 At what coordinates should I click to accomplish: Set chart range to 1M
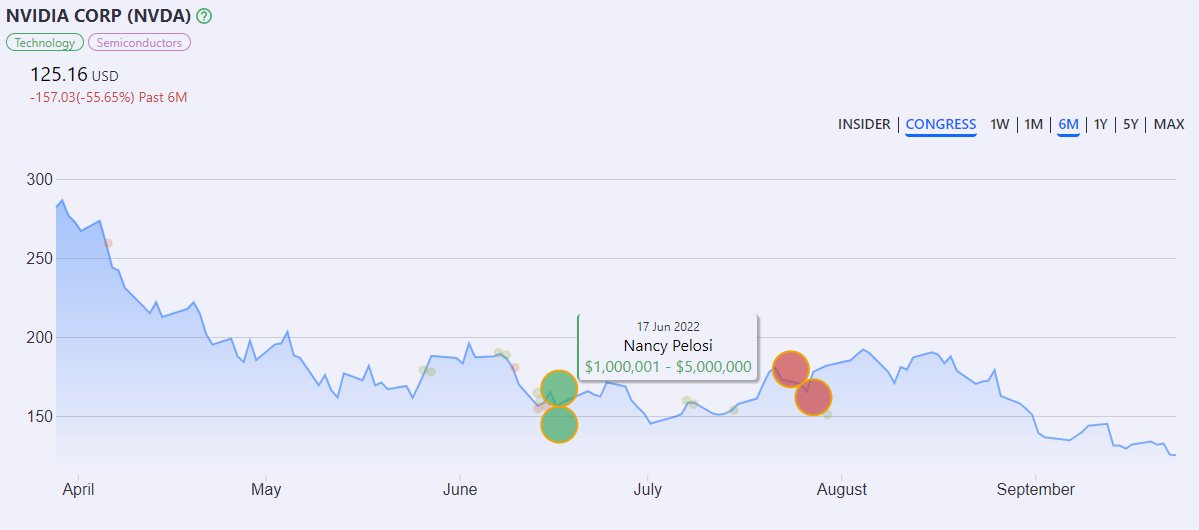coord(1034,124)
